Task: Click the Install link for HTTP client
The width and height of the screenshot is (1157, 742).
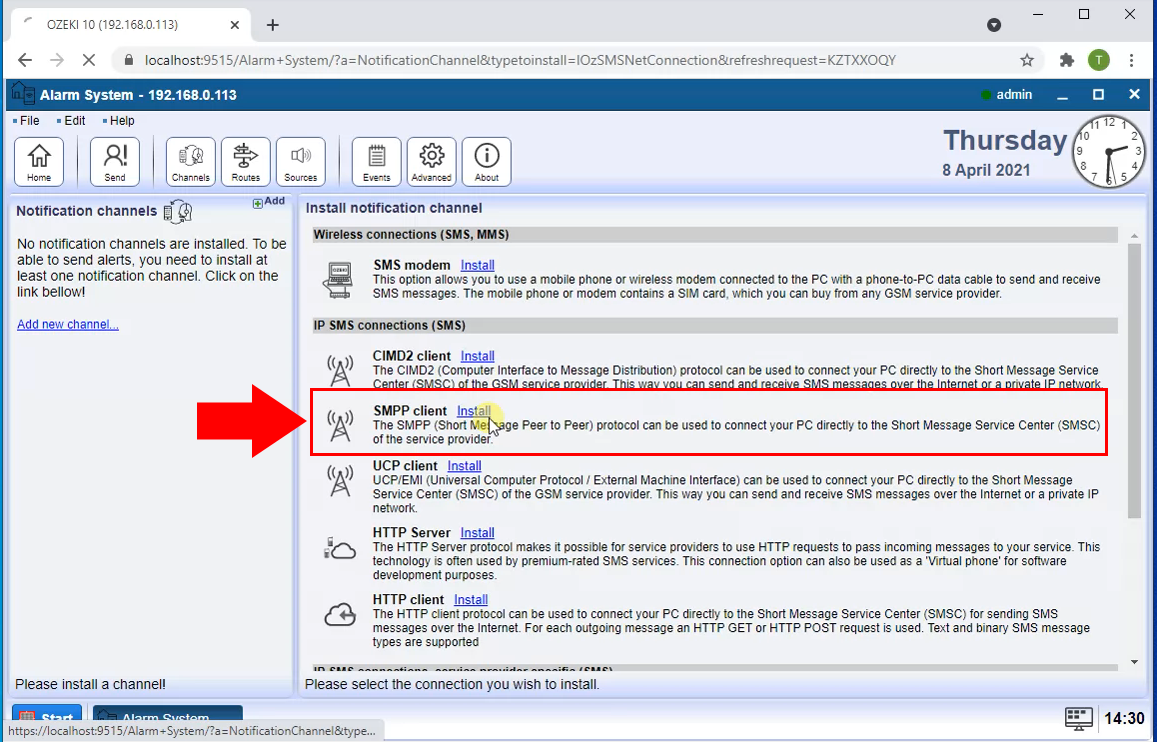Action: 471,599
